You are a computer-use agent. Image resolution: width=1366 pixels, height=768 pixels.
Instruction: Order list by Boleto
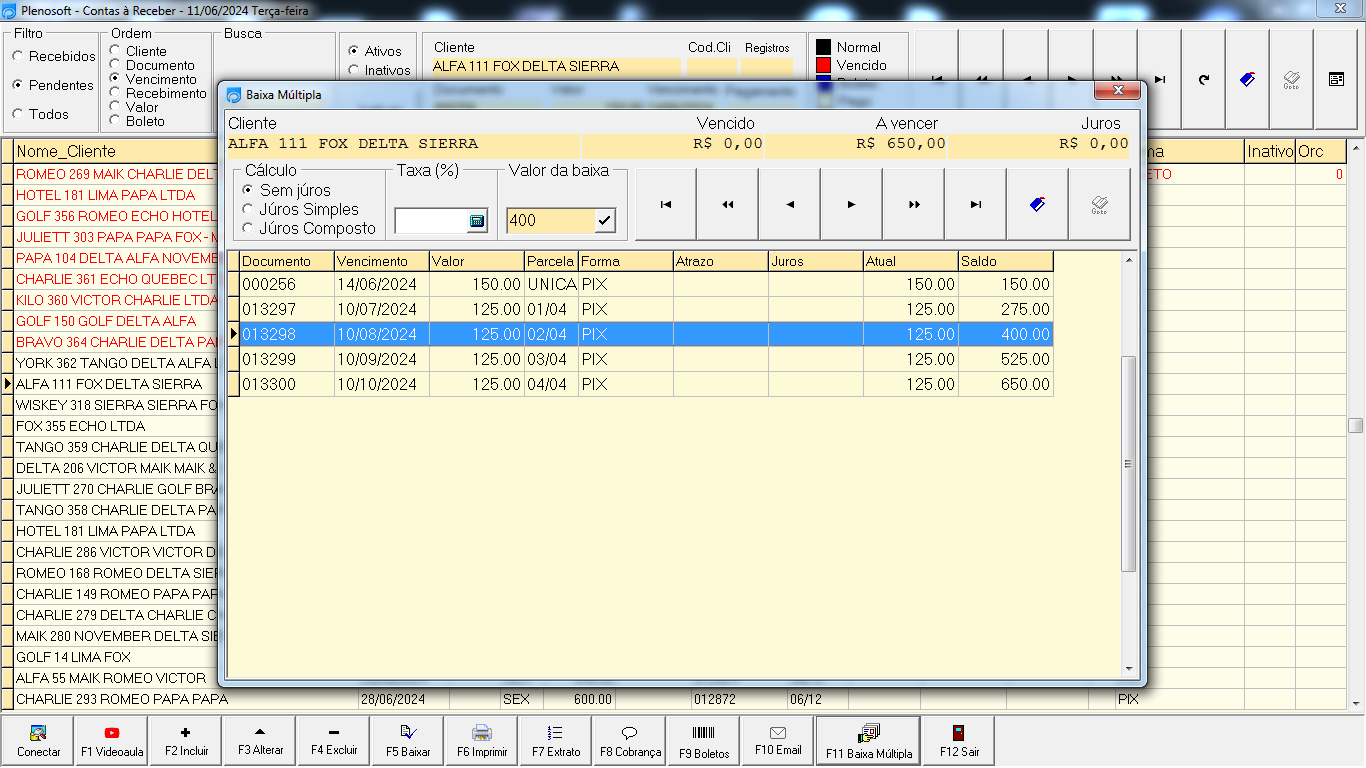[x=137, y=121]
